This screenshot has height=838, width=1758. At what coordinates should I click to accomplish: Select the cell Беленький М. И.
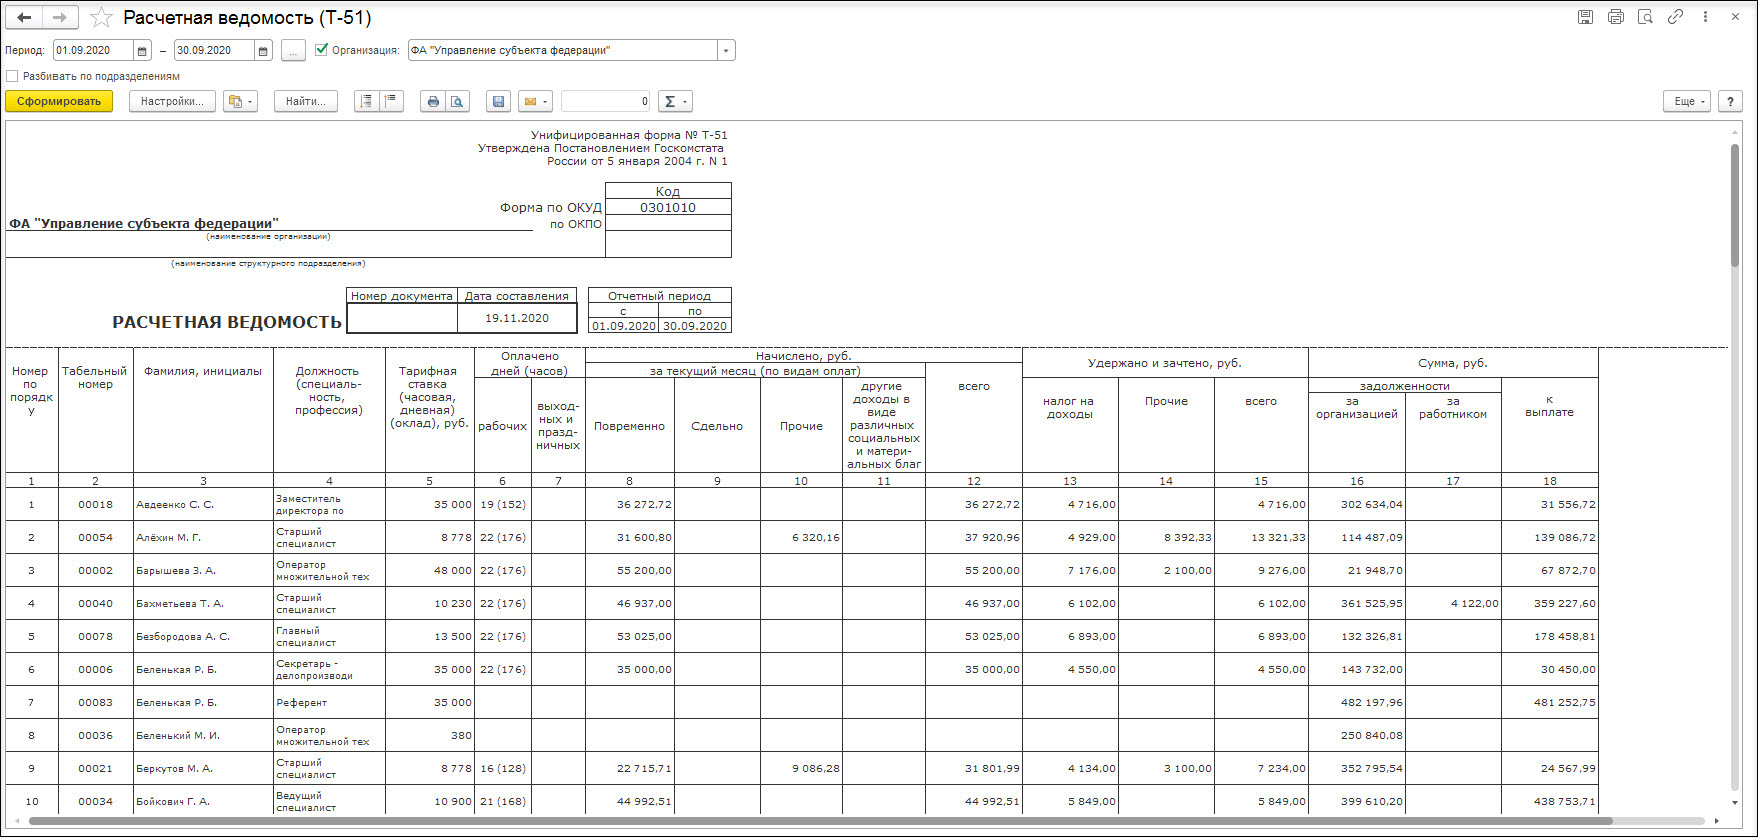(203, 736)
